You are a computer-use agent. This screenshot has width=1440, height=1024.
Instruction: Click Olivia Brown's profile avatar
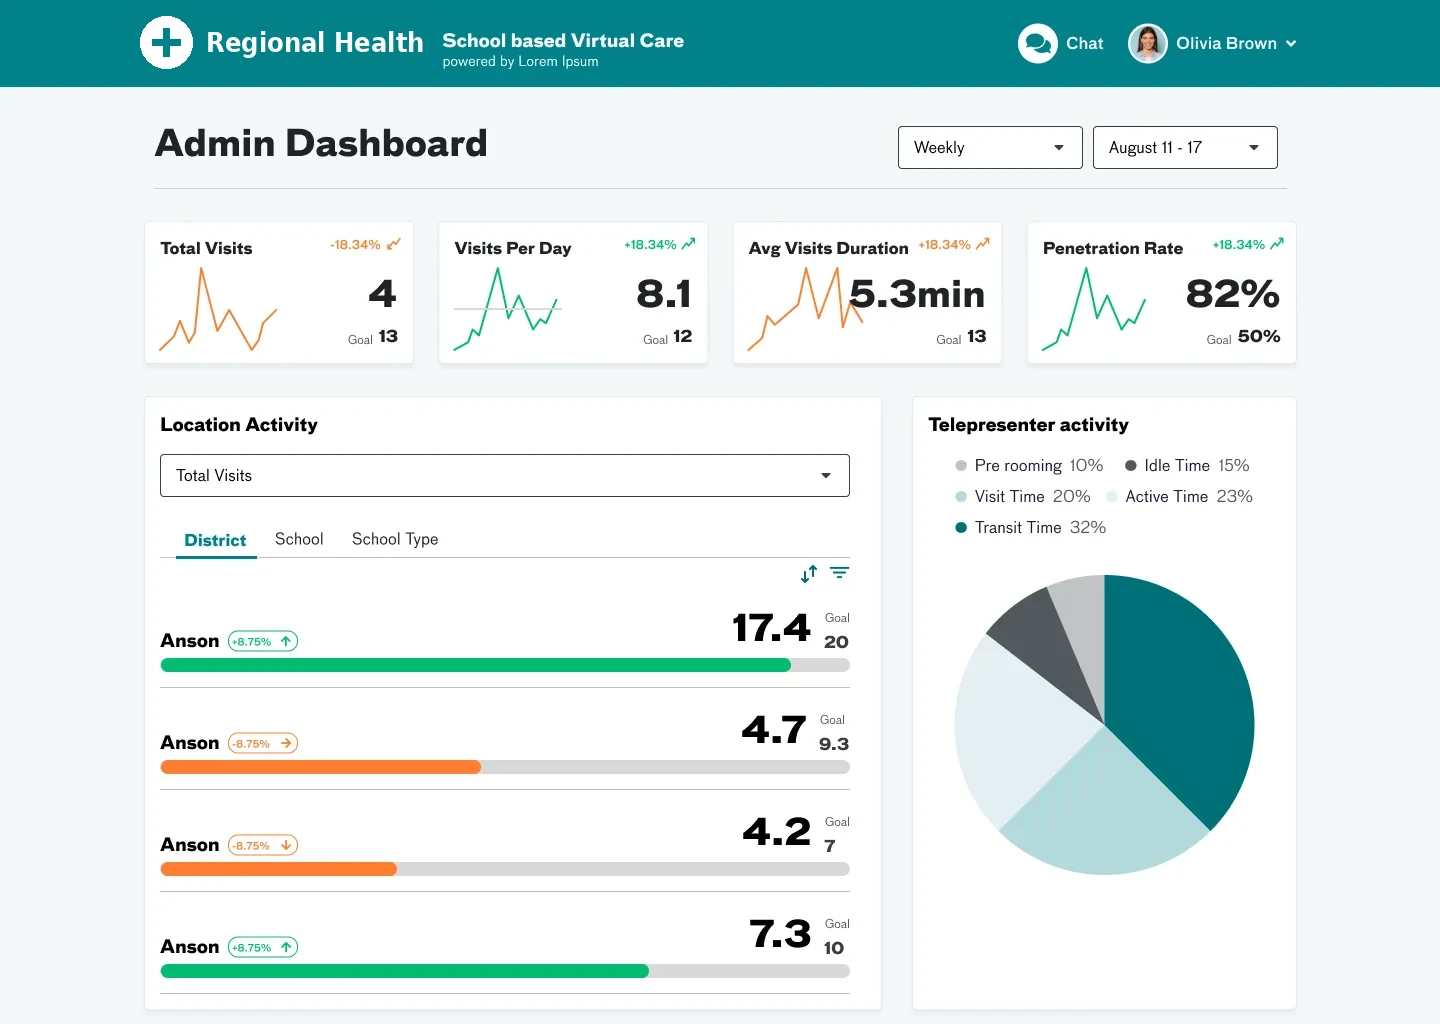click(1147, 43)
